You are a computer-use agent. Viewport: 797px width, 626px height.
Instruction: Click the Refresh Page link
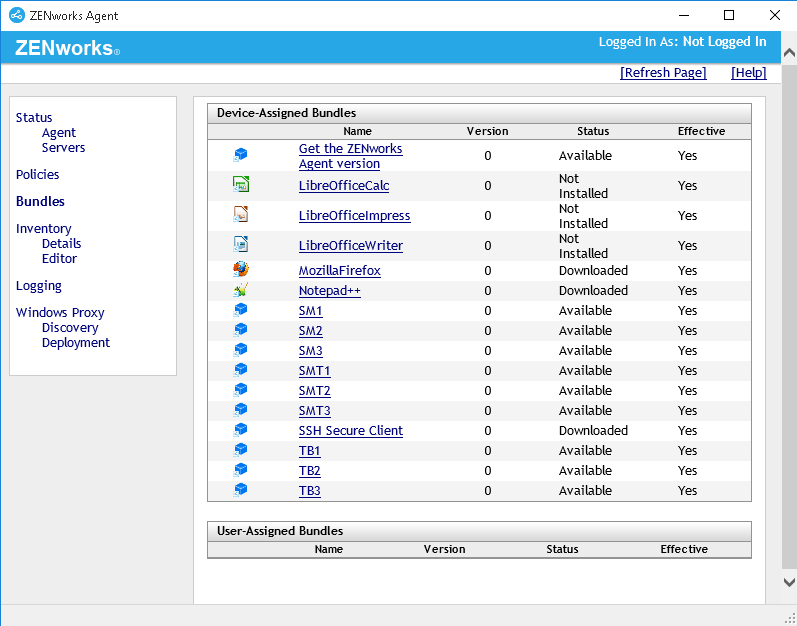coord(663,73)
